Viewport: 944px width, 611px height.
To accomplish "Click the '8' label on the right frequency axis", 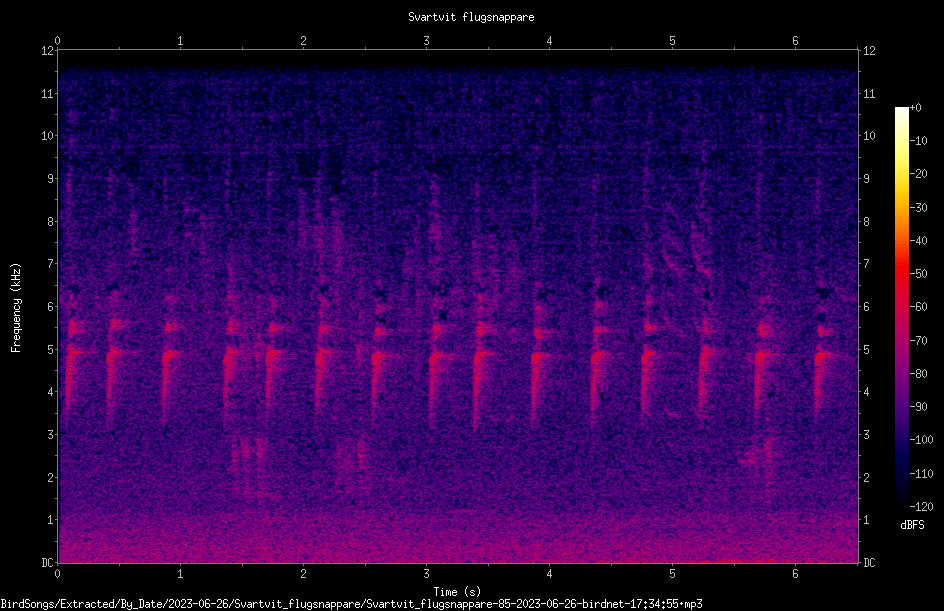I will pos(866,222).
